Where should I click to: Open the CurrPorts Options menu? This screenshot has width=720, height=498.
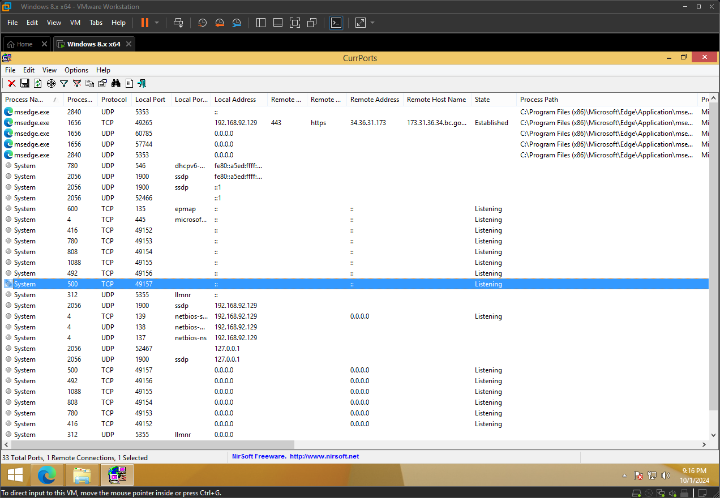(76, 70)
